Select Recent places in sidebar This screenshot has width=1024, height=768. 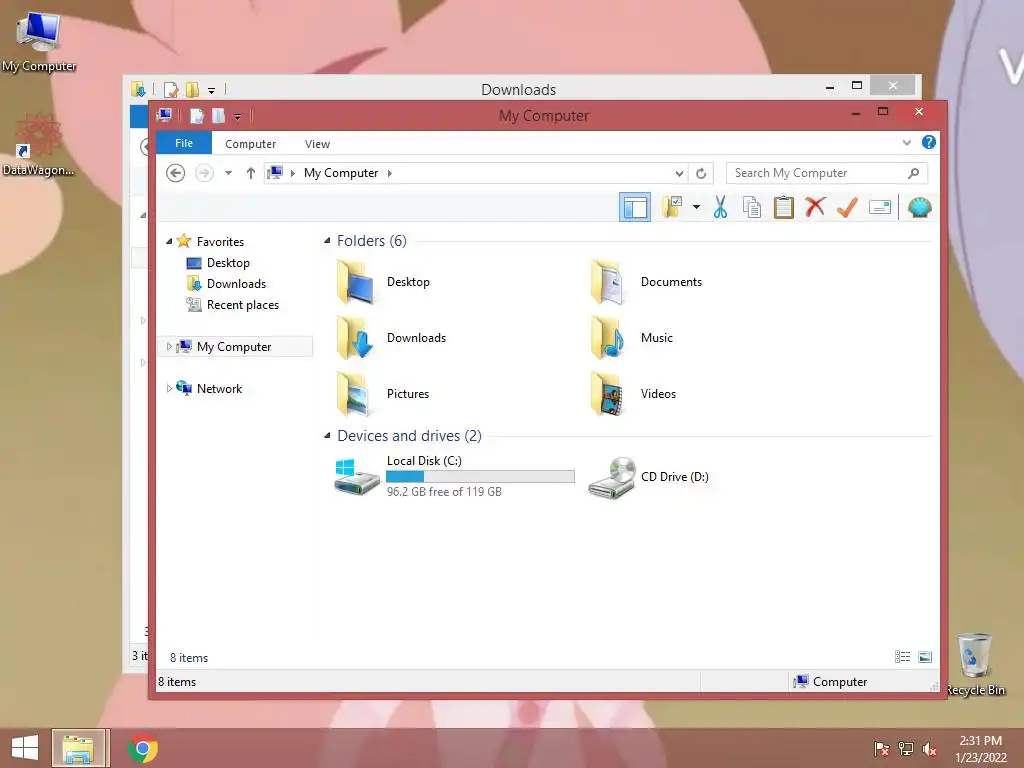tap(242, 305)
